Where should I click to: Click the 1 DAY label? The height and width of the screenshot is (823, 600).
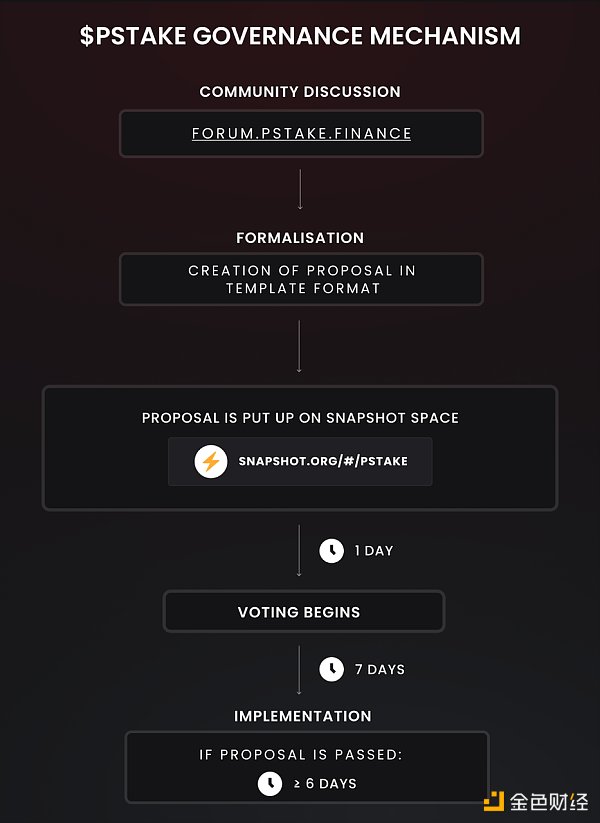coord(374,551)
